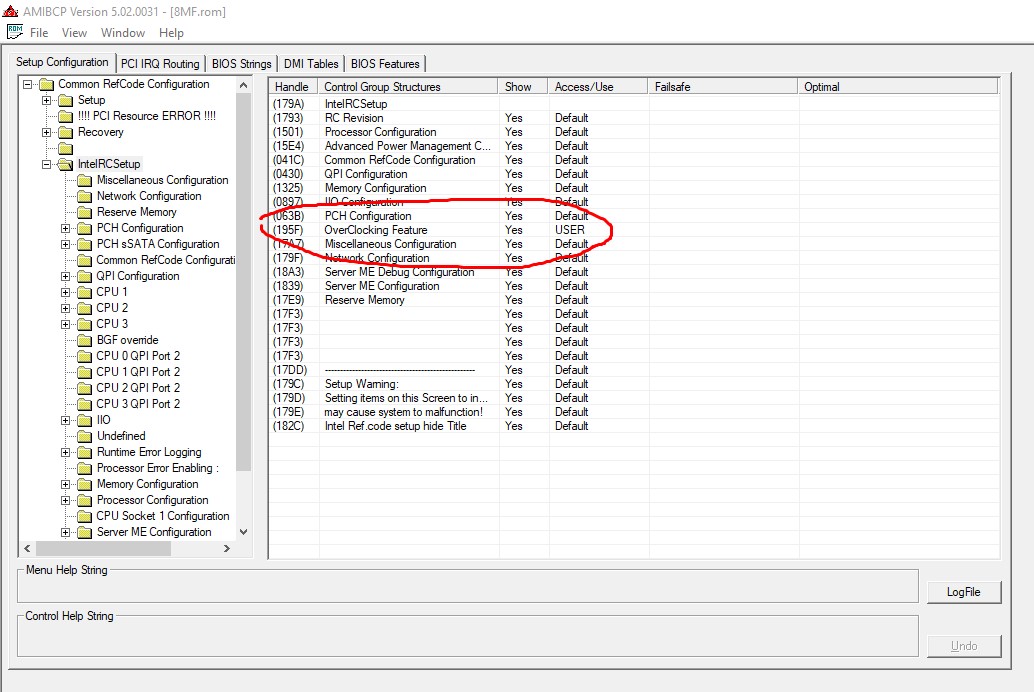Click the tree horizontal scrollbar right arrow
This screenshot has width=1034, height=692.
(227, 548)
